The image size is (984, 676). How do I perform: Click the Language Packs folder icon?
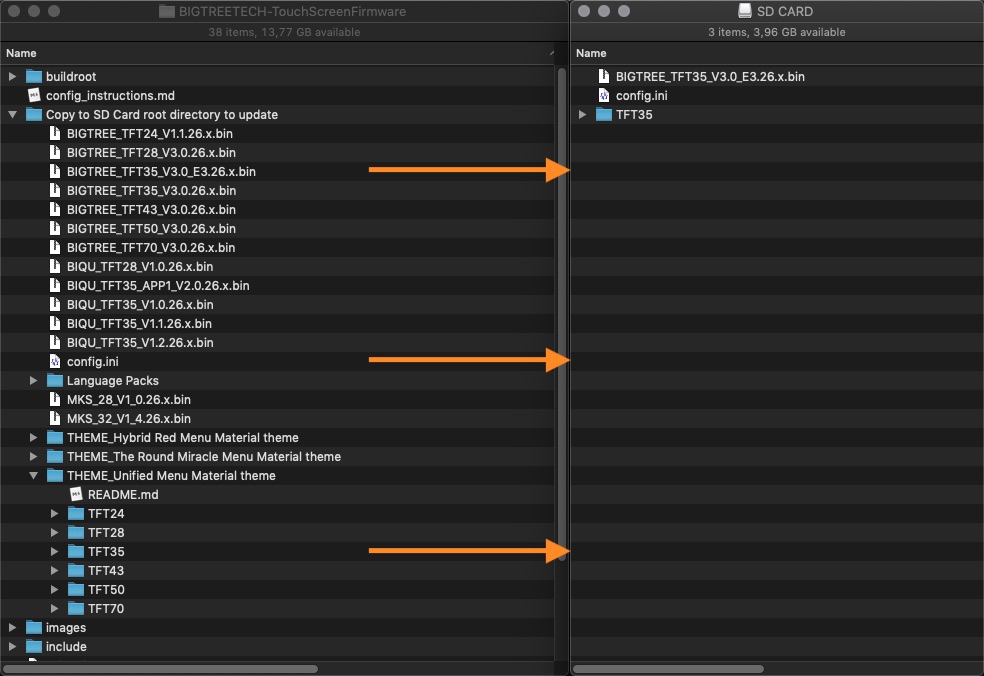pos(55,380)
